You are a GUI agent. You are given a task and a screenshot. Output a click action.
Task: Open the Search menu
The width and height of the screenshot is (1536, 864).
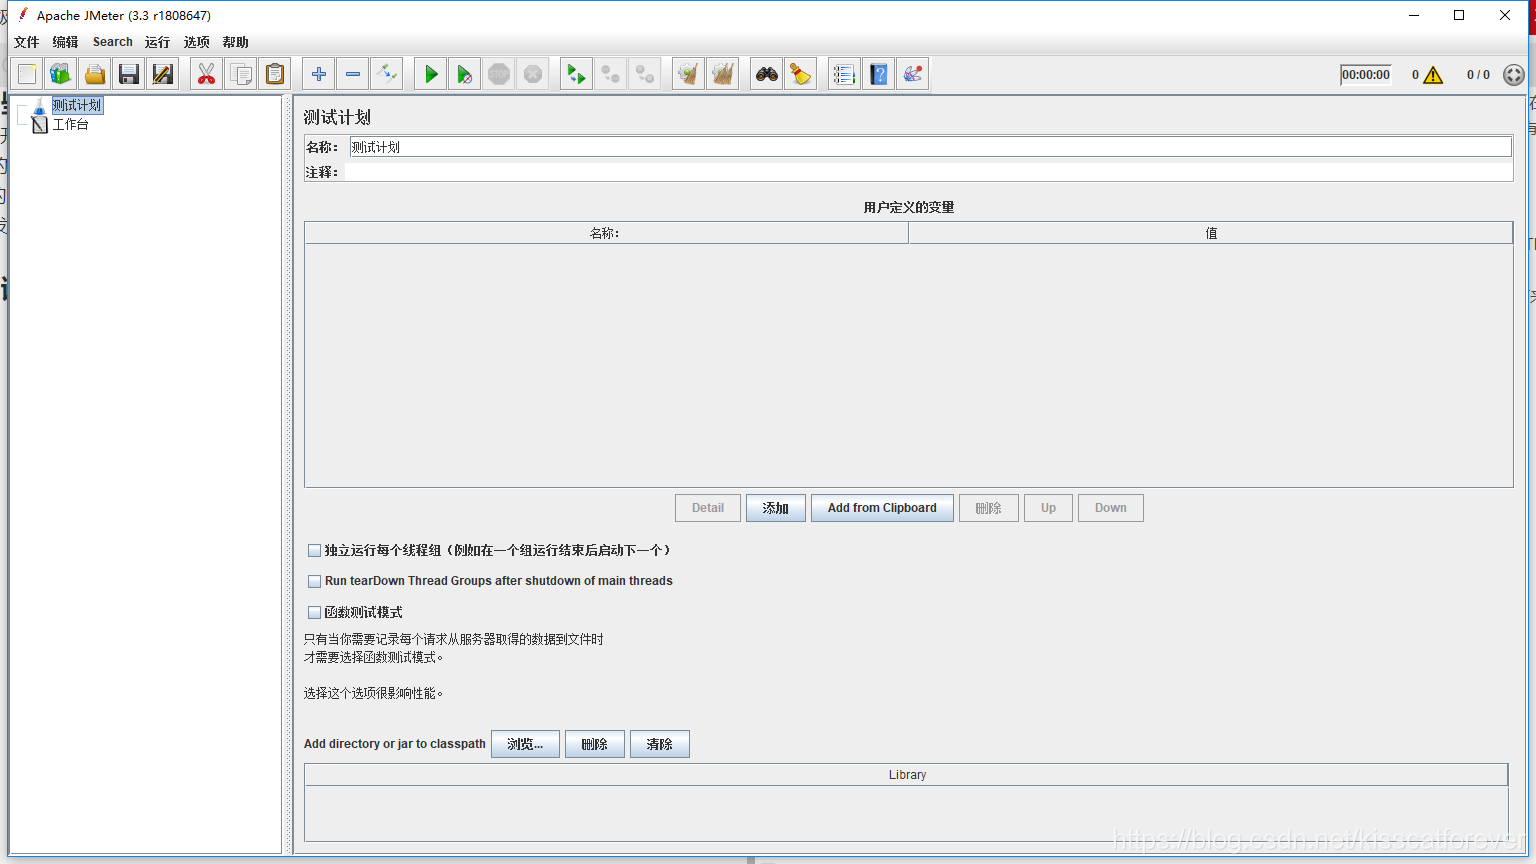coord(113,42)
